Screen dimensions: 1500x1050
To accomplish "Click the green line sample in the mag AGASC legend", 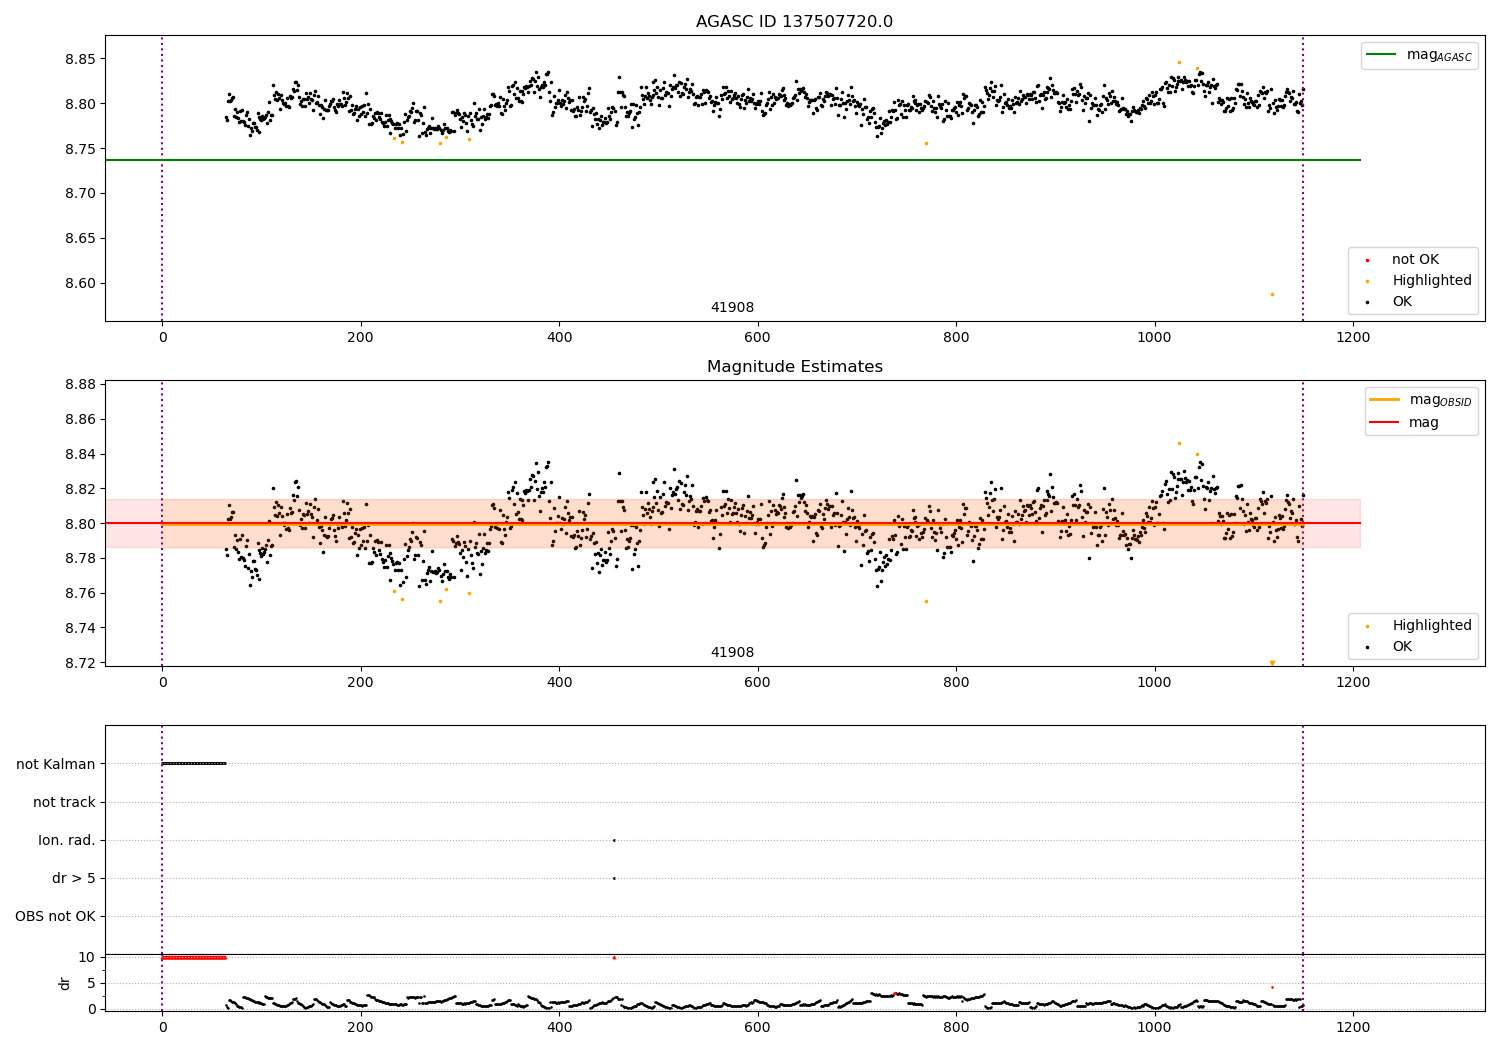I will point(1381,55).
